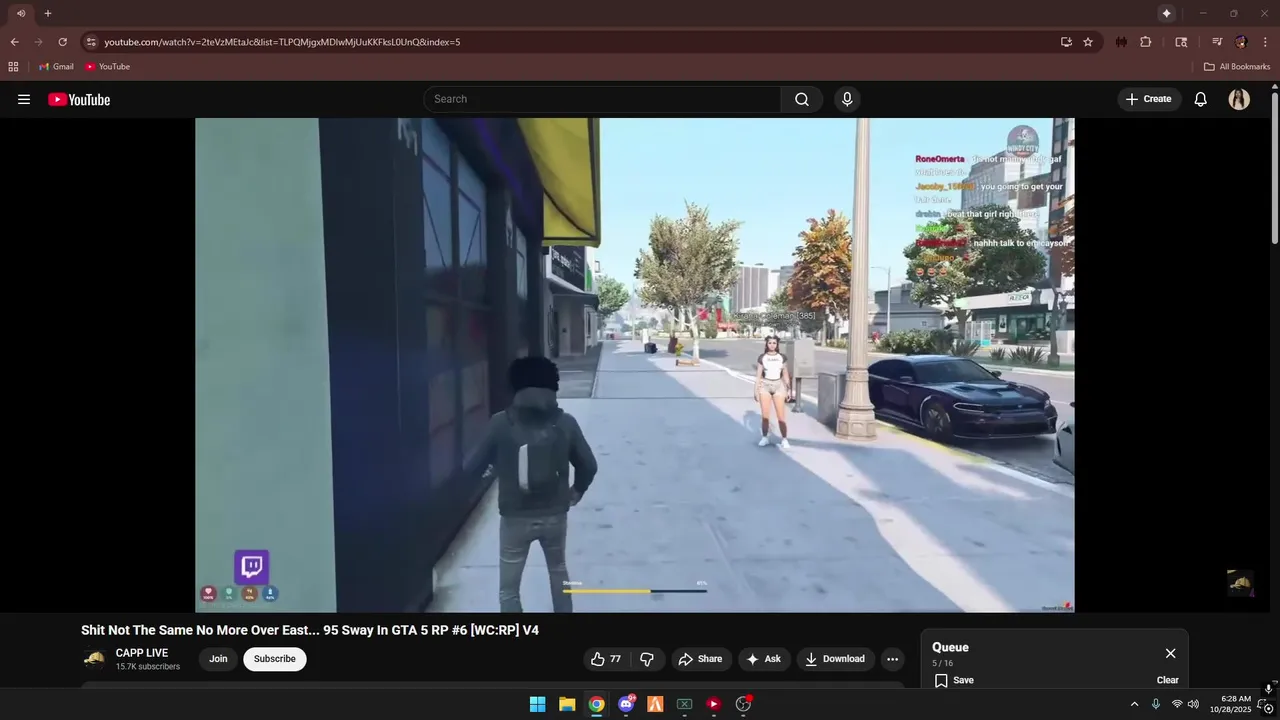The height and width of the screenshot is (720, 1280).
Task: Dislike the video with thumbs down
Action: click(647, 659)
